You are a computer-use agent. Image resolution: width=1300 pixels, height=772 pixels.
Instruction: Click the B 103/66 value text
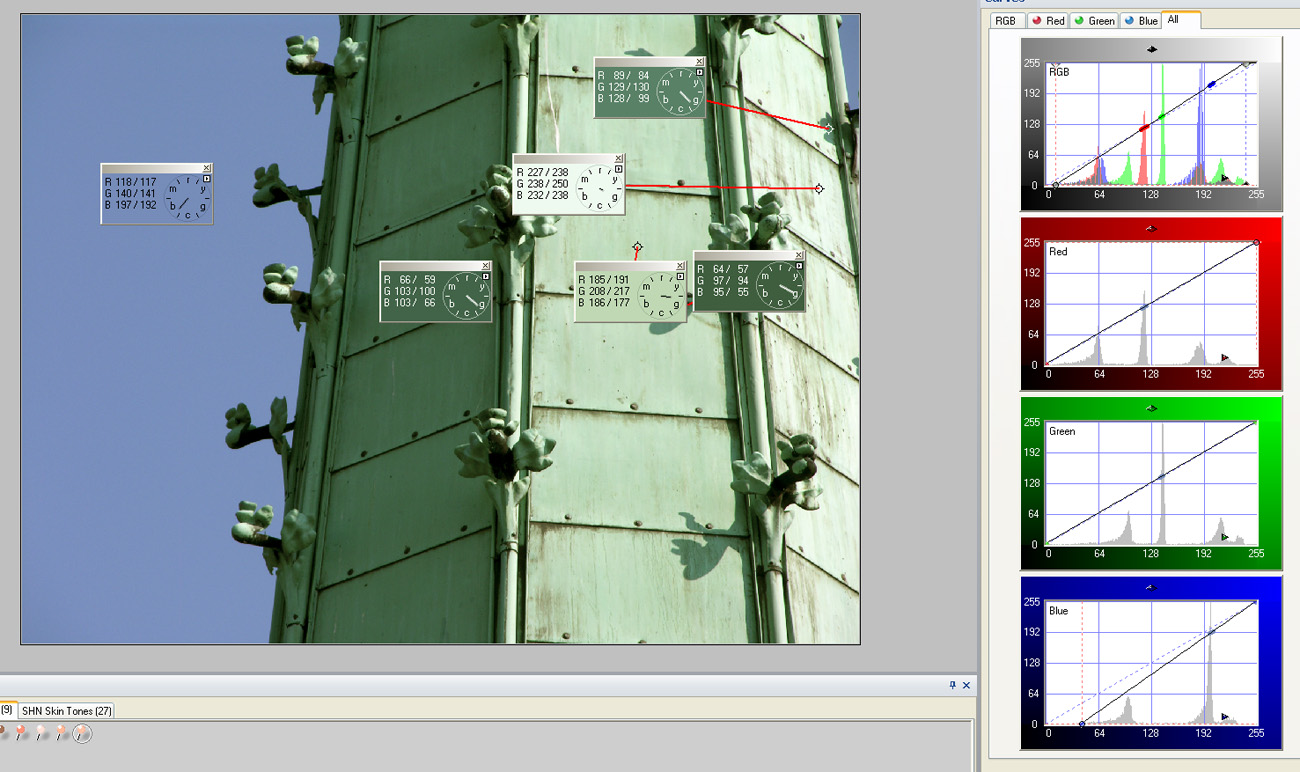click(x=410, y=302)
